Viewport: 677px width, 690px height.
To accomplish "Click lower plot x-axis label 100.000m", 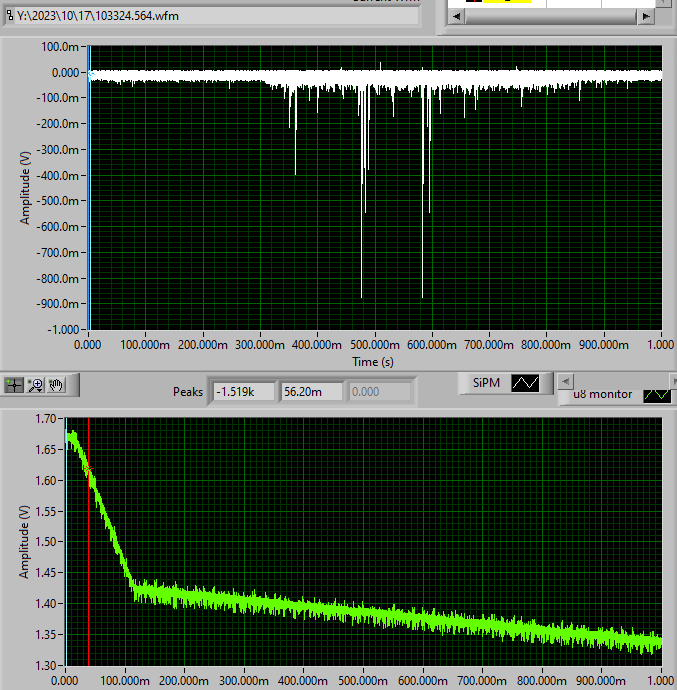I will tap(125, 681).
